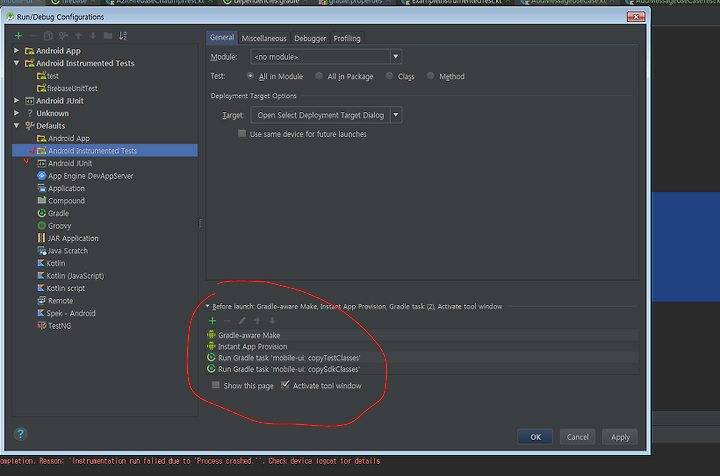This screenshot has width=720, height=476.
Task: Expand Unknown tree node
Action: (17, 113)
